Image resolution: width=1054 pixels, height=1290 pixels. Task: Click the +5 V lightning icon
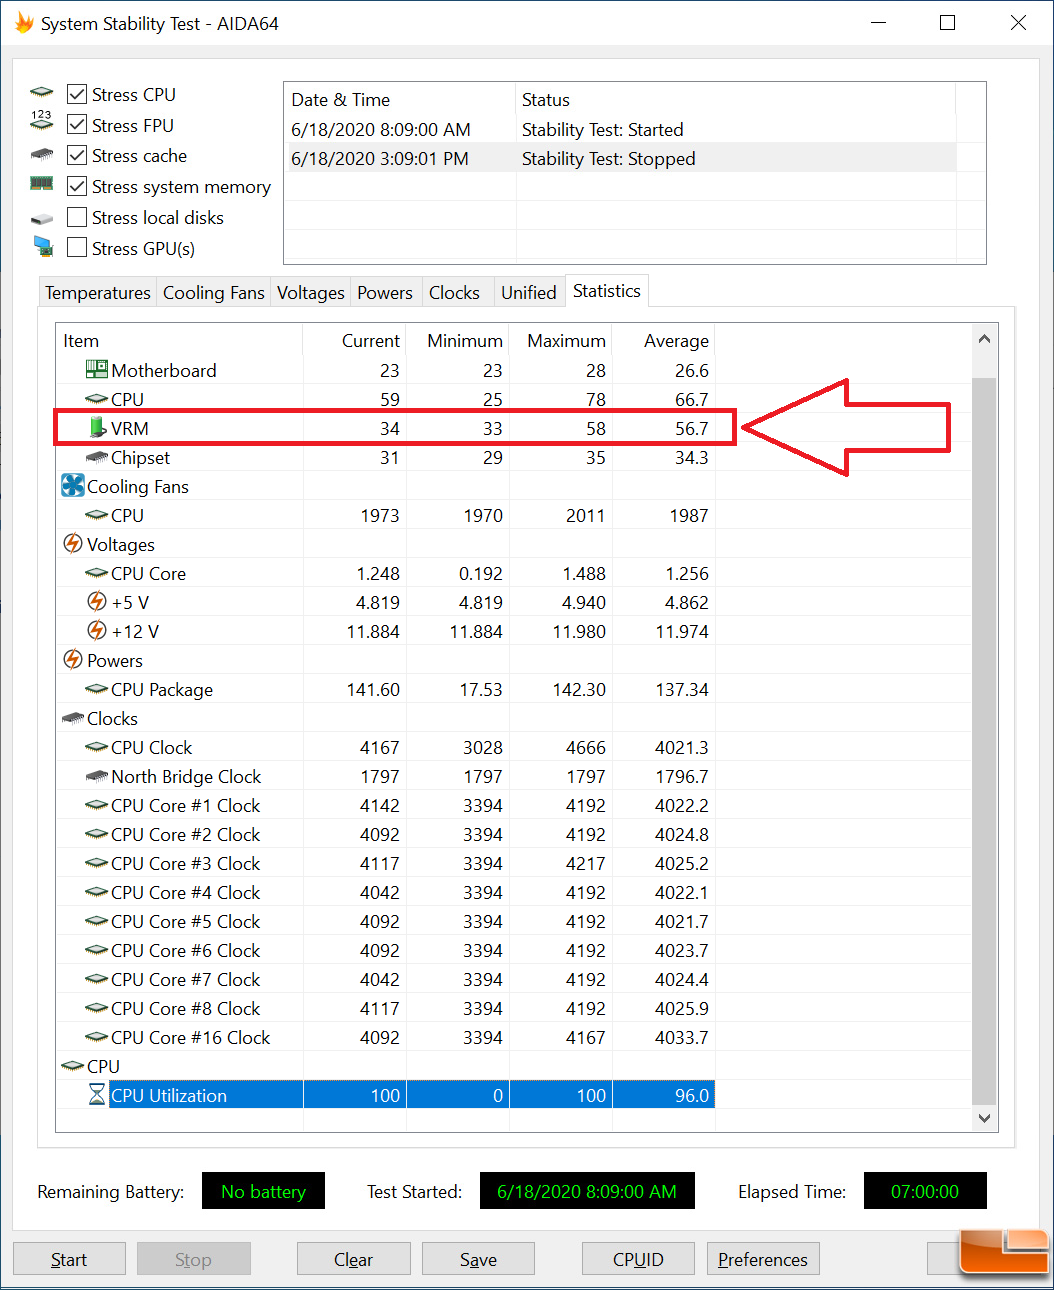point(97,601)
